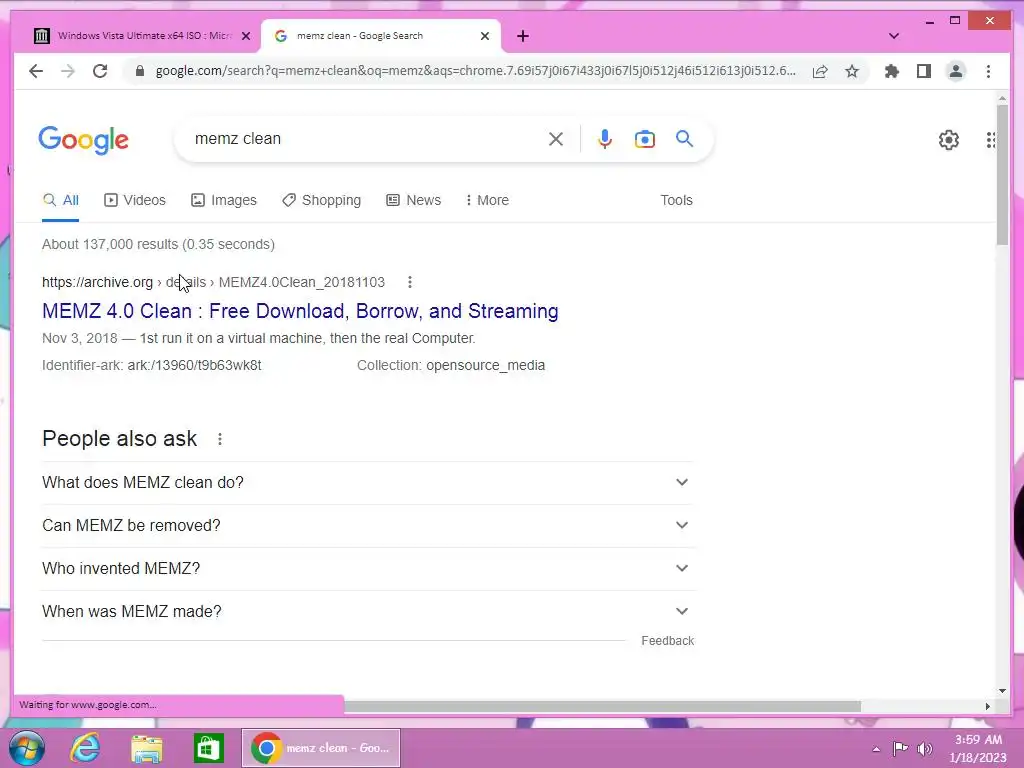This screenshot has height=768, width=1024.
Task: Click the scroll-right arrow at the bottom
Action: (x=987, y=707)
